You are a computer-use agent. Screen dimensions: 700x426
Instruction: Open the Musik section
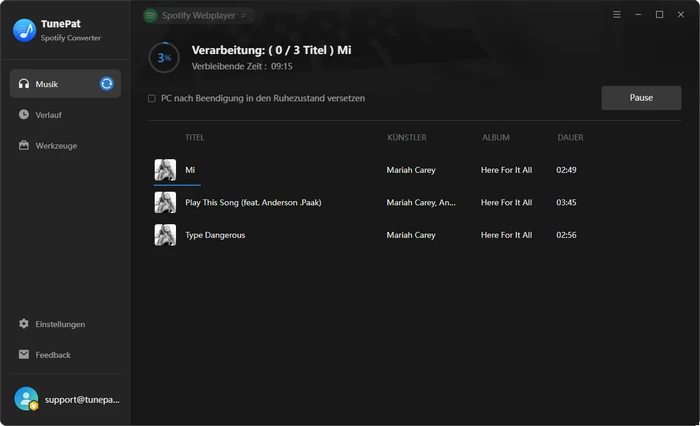(65, 84)
